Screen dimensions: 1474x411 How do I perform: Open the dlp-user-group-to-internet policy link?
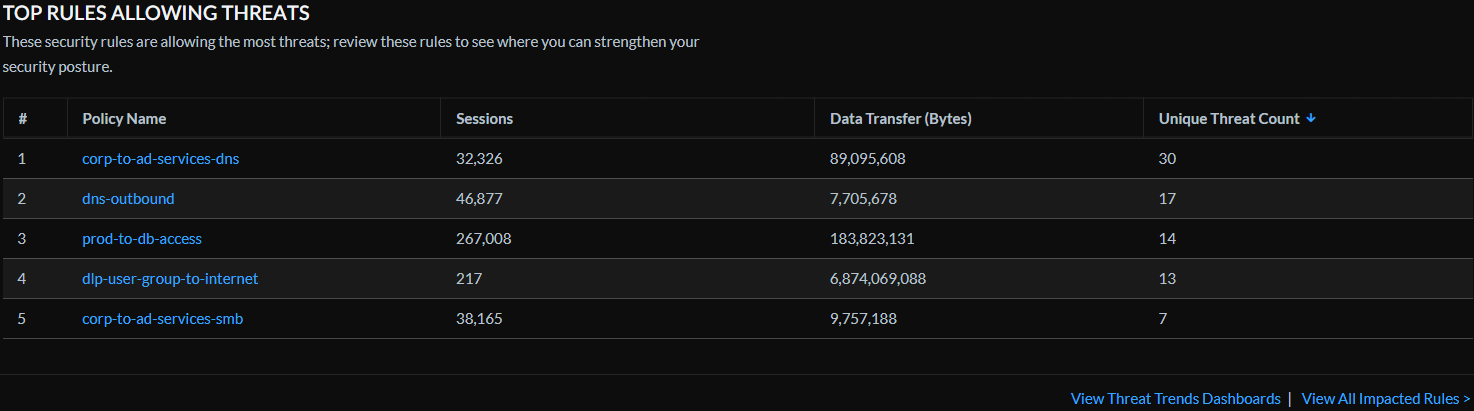[x=170, y=278]
